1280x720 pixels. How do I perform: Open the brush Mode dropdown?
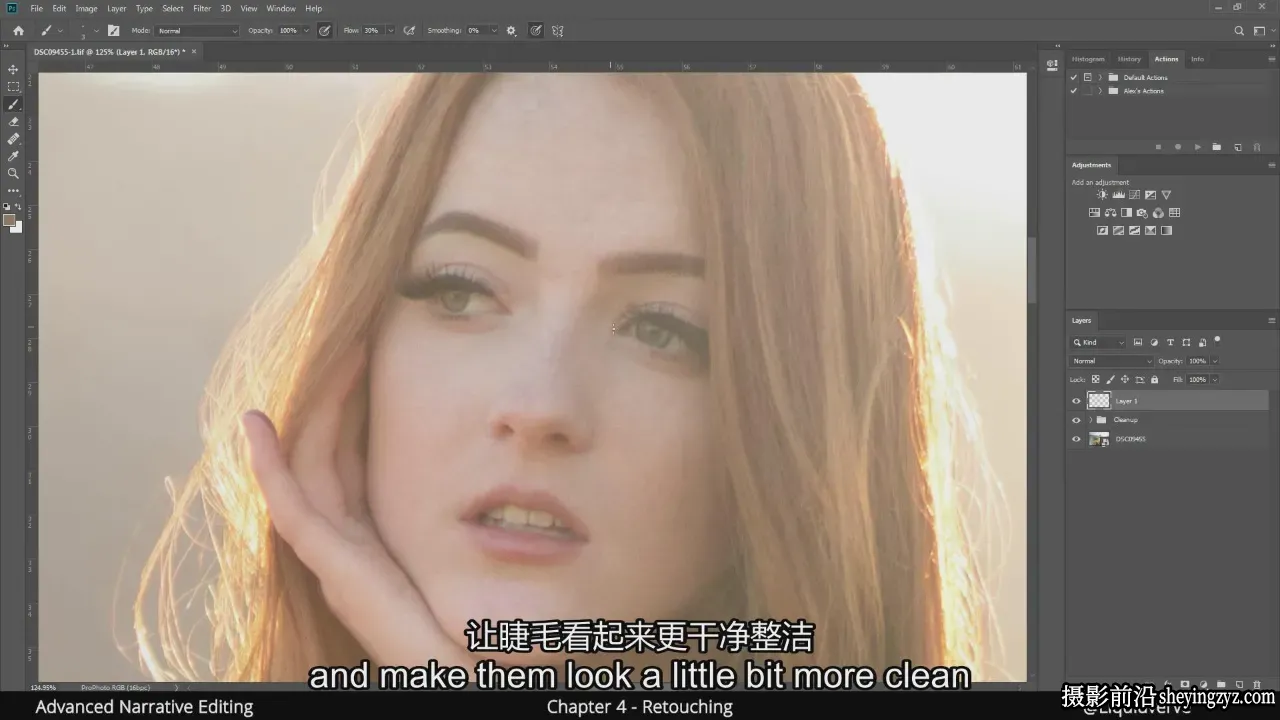coord(198,31)
